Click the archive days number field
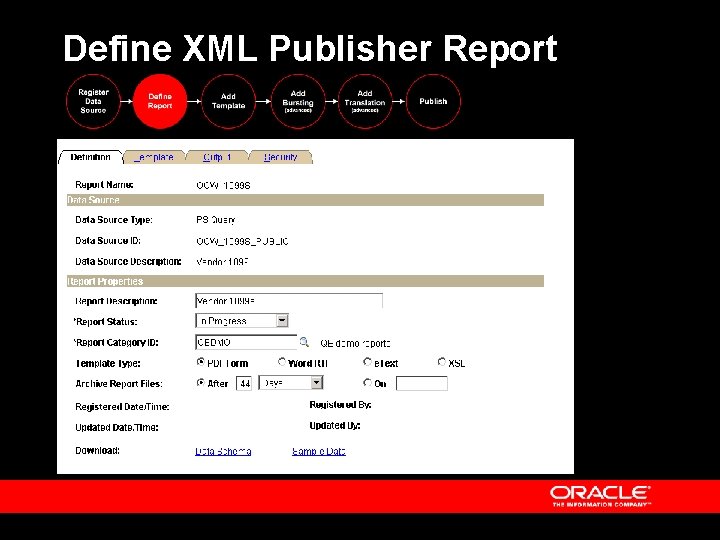Image resolution: width=720 pixels, height=540 pixels. pyautogui.click(x=244, y=383)
